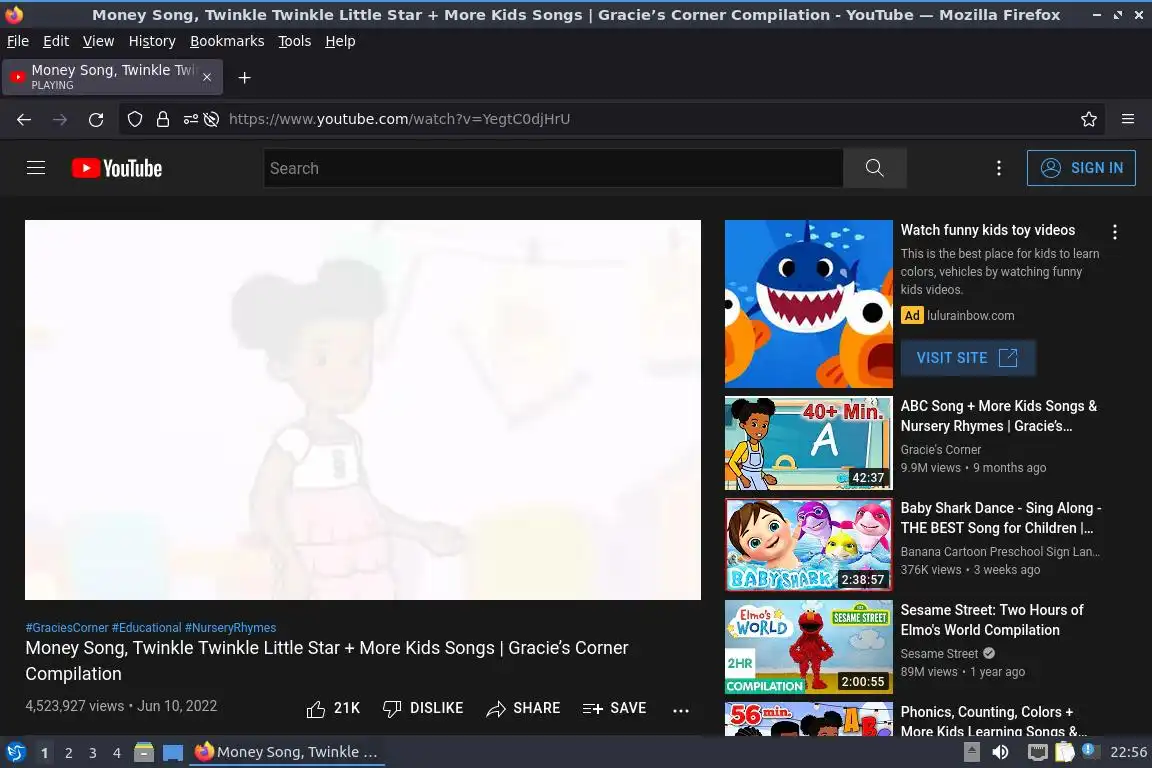The image size is (1152, 768).
Task: Like the video with thumbs up
Action: 333,708
